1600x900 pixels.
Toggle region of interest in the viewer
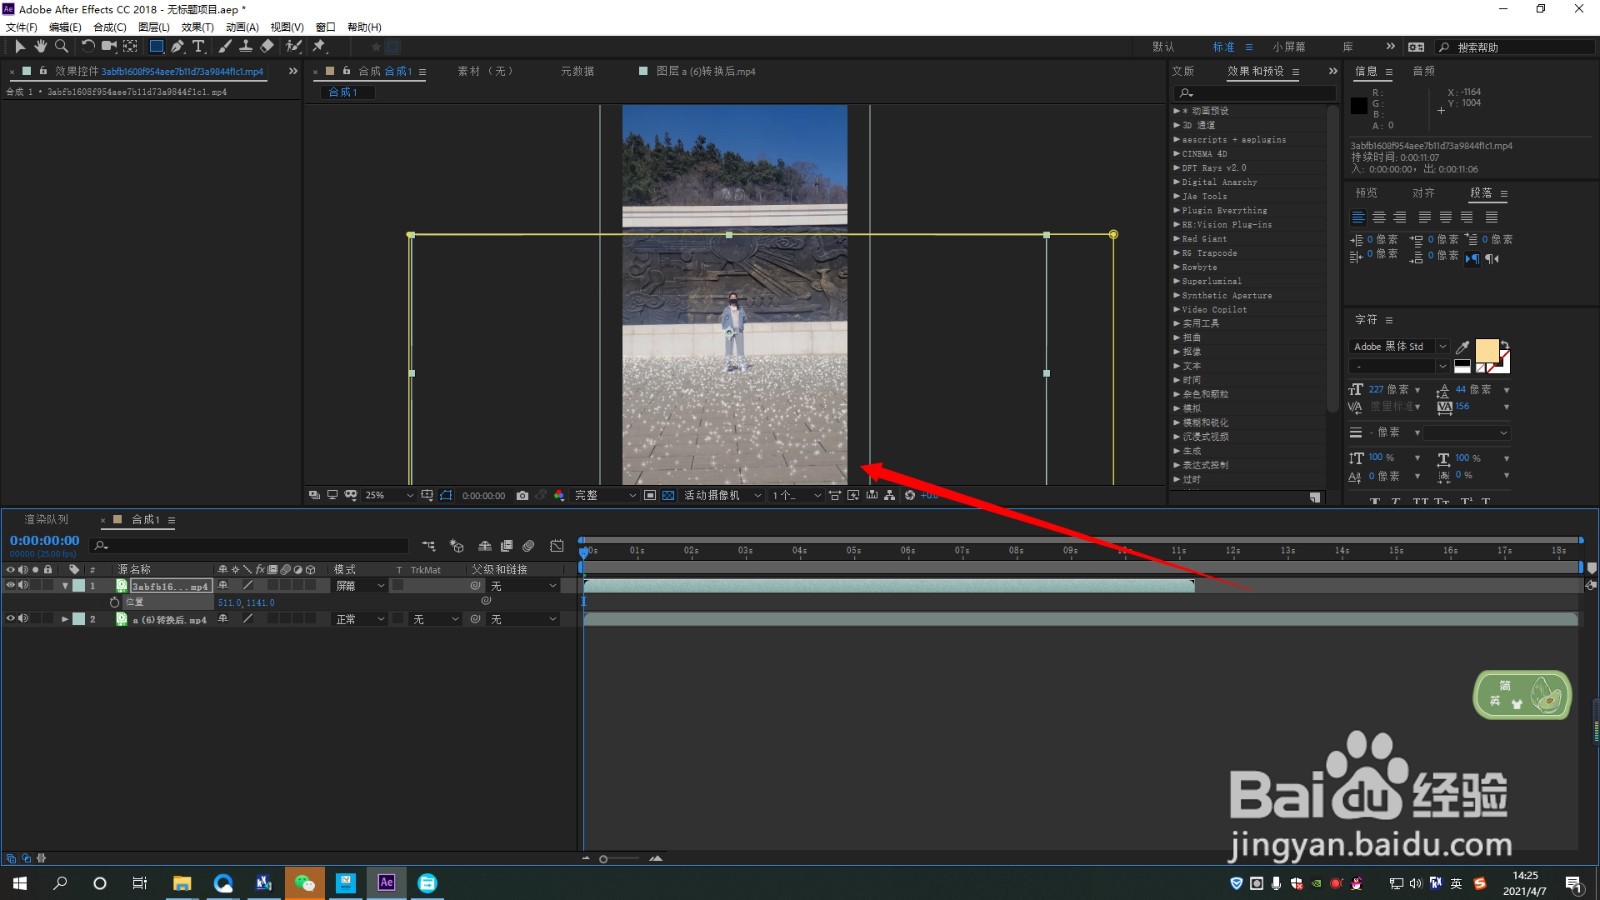coord(650,495)
